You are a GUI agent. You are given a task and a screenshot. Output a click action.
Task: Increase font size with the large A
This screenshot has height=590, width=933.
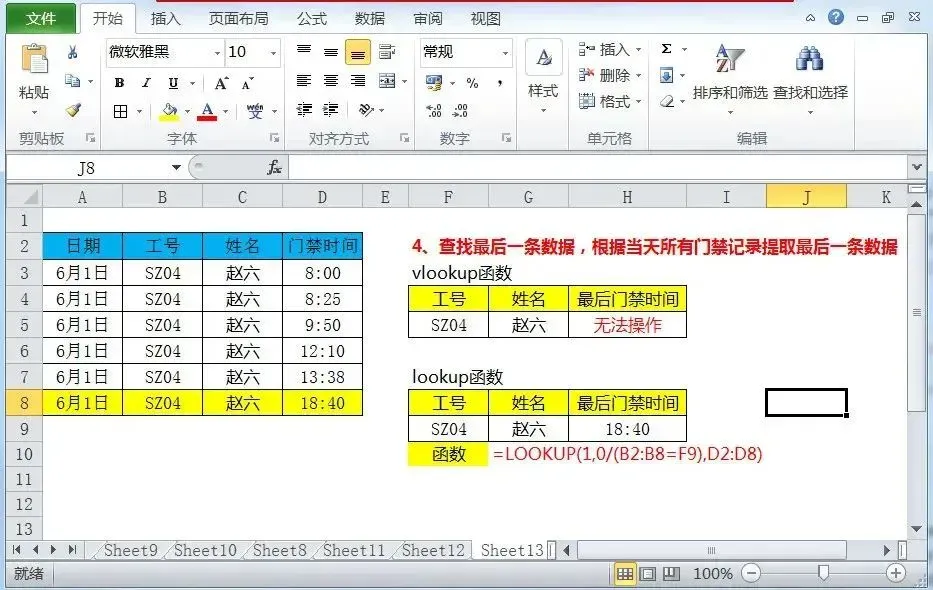click(221, 83)
